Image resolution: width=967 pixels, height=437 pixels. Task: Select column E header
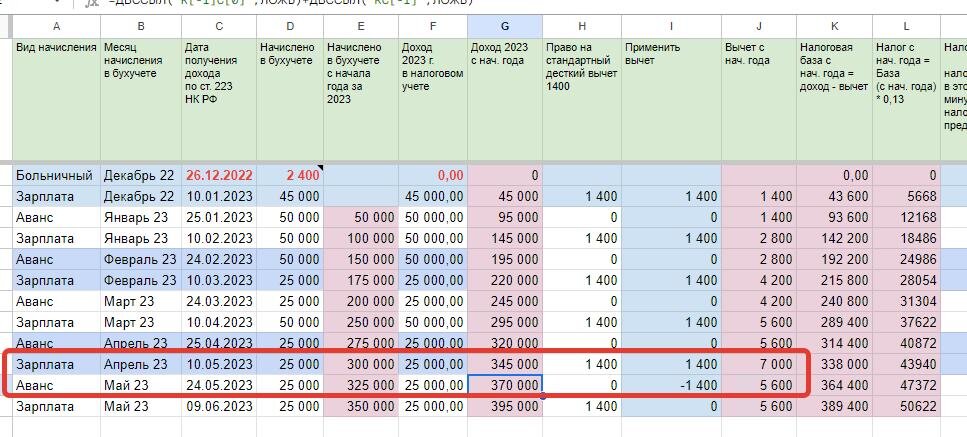361,26
